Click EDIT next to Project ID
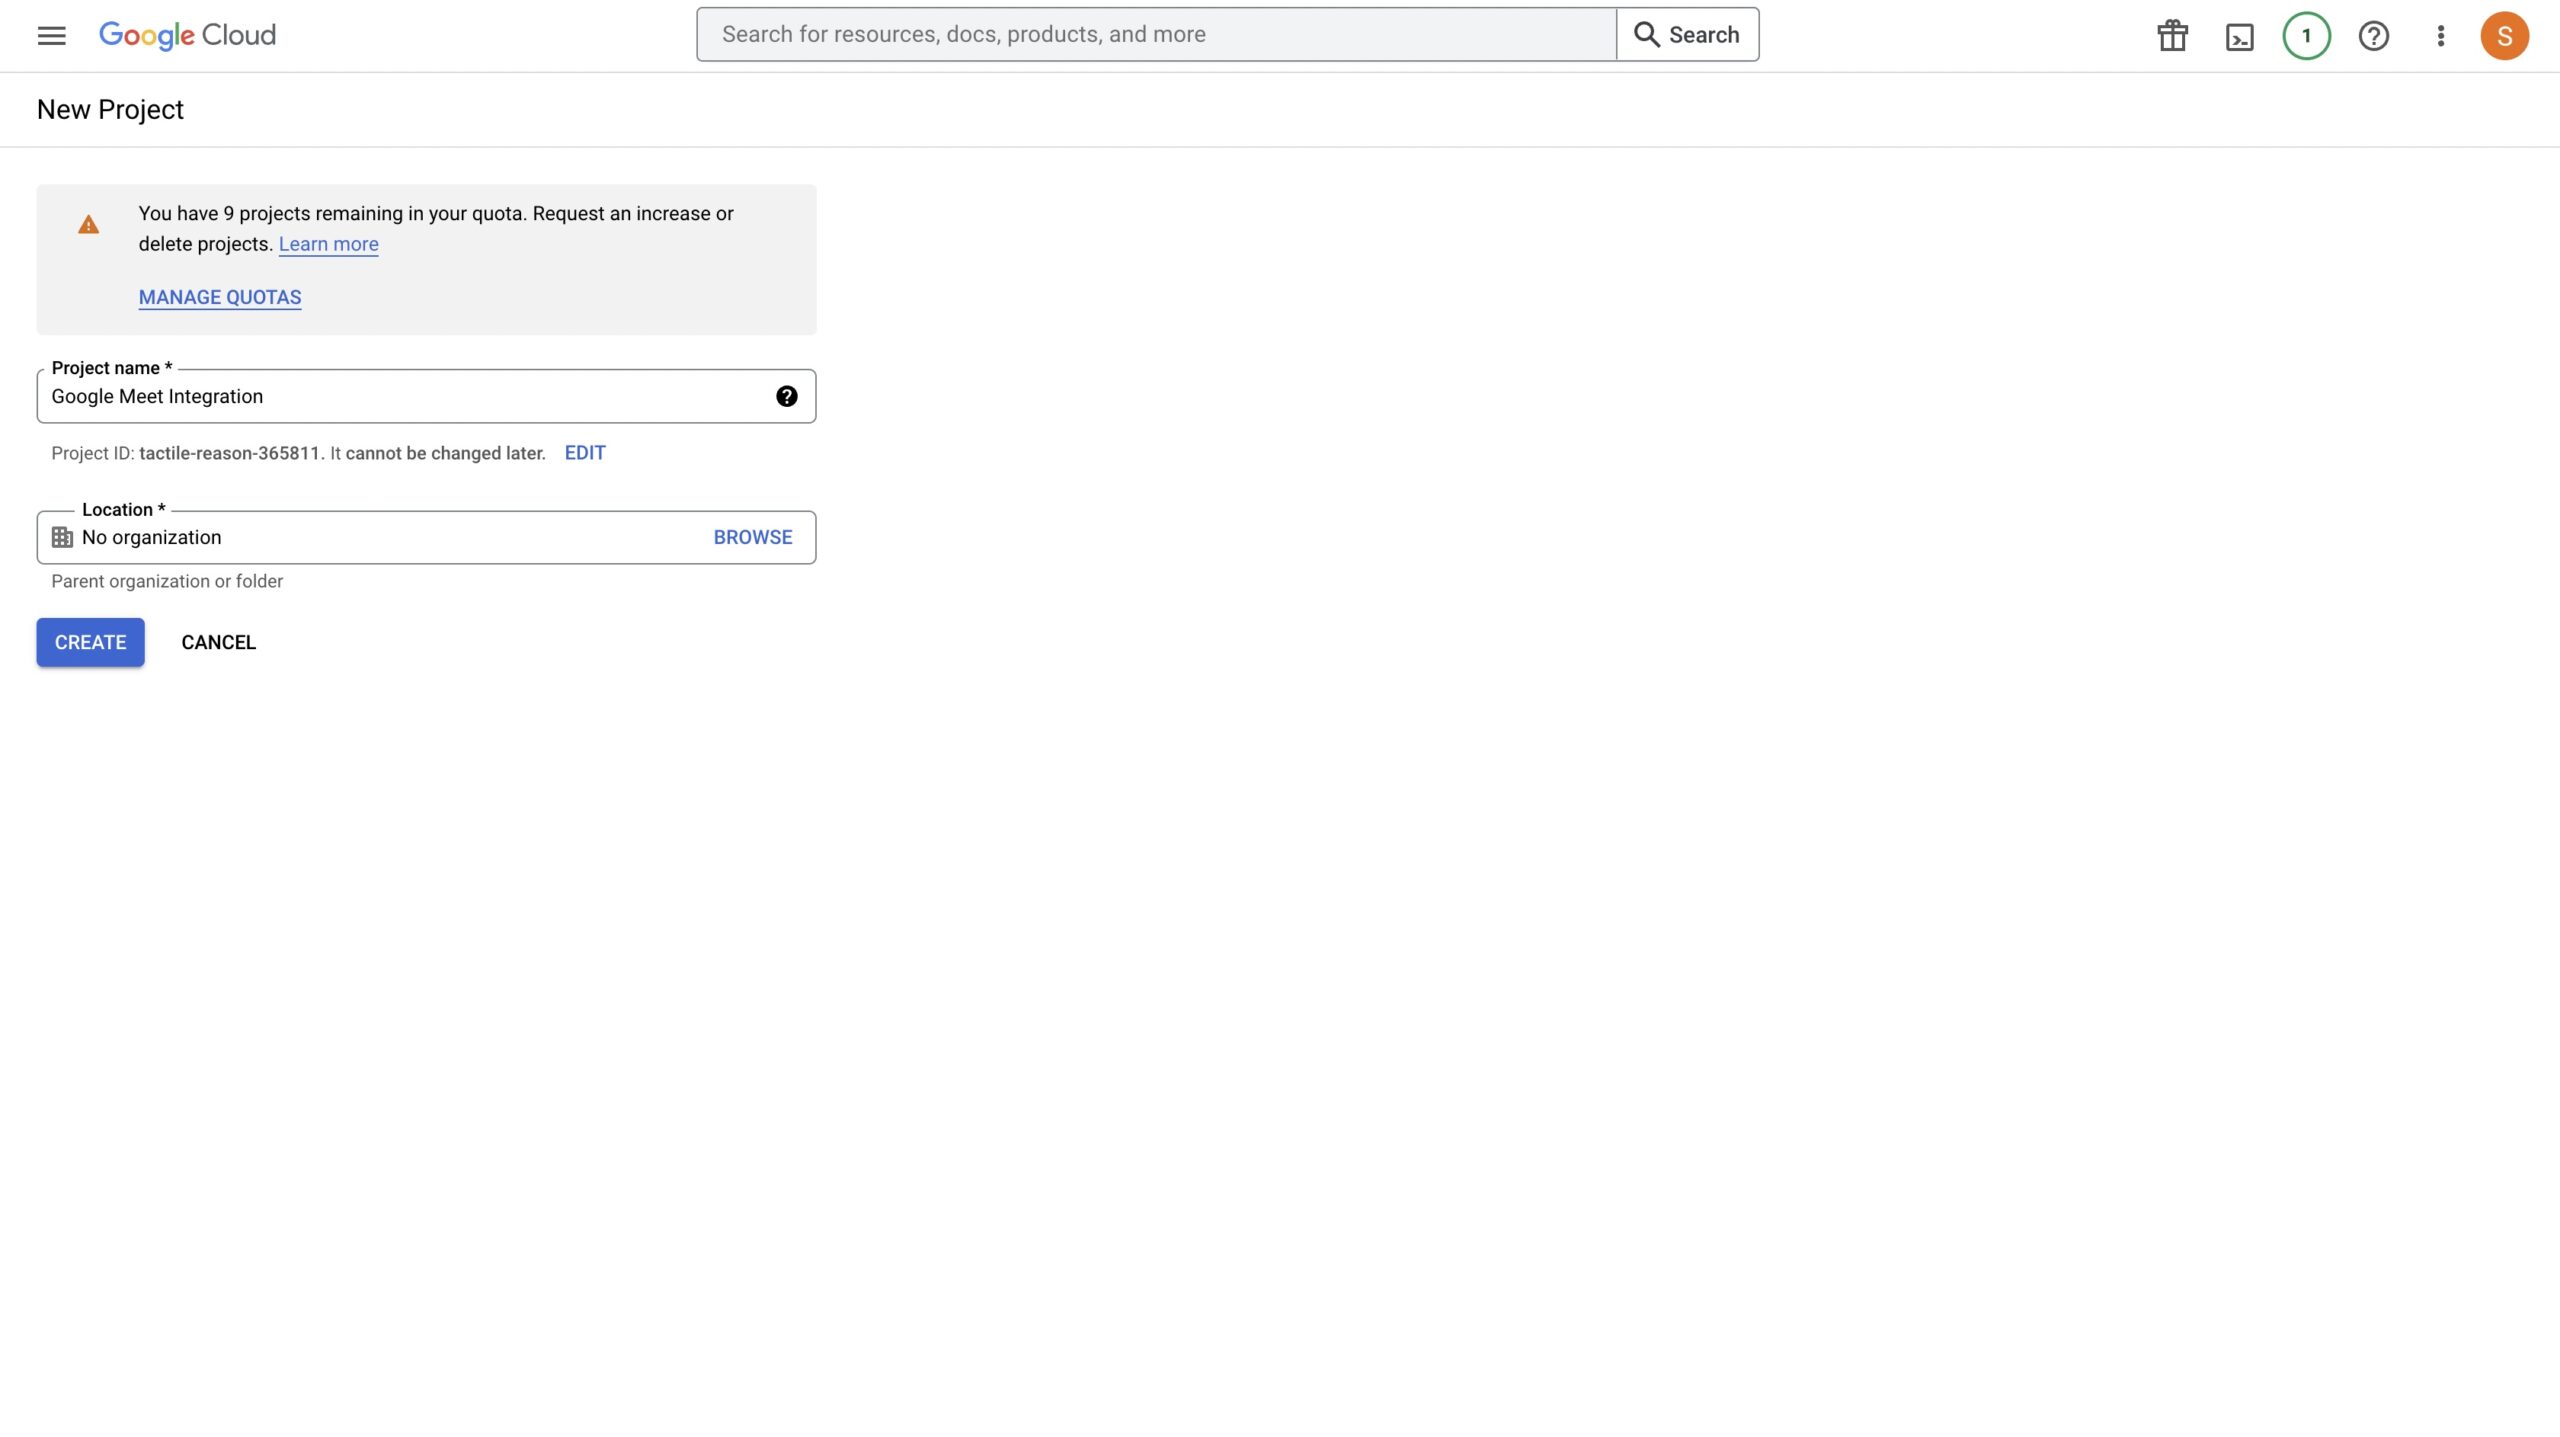Viewport: 2560px width, 1437px height. (x=585, y=453)
